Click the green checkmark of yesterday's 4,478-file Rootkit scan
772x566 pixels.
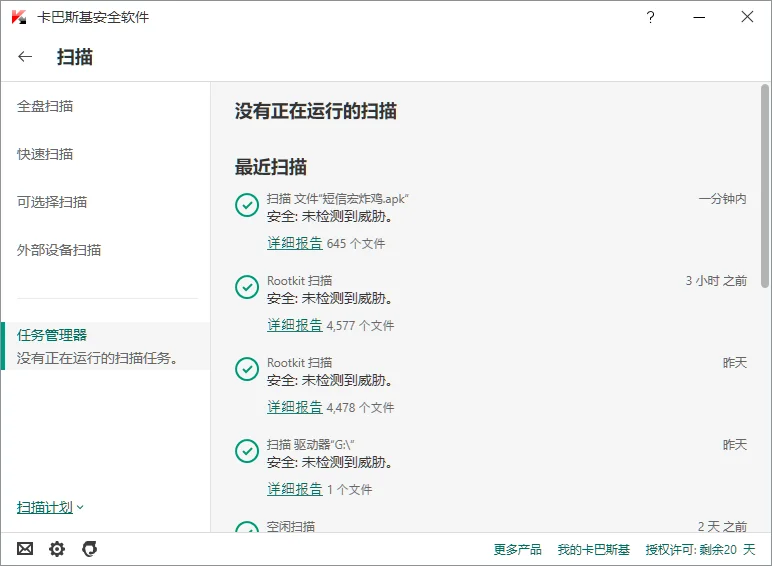click(x=247, y=369)
